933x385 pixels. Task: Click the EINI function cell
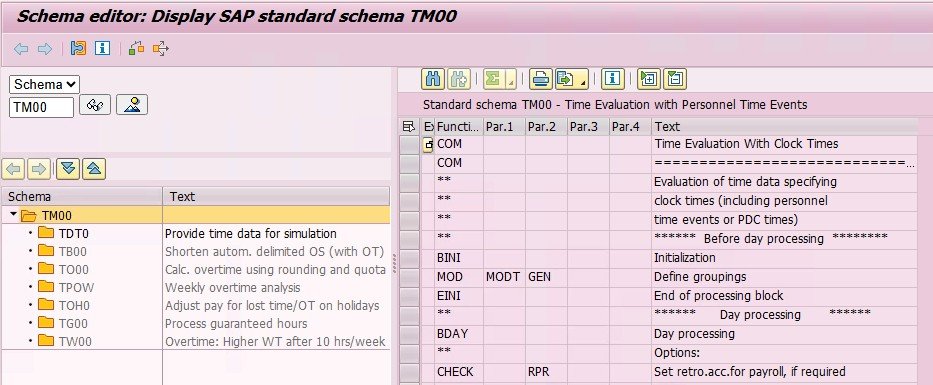point(459,296)
